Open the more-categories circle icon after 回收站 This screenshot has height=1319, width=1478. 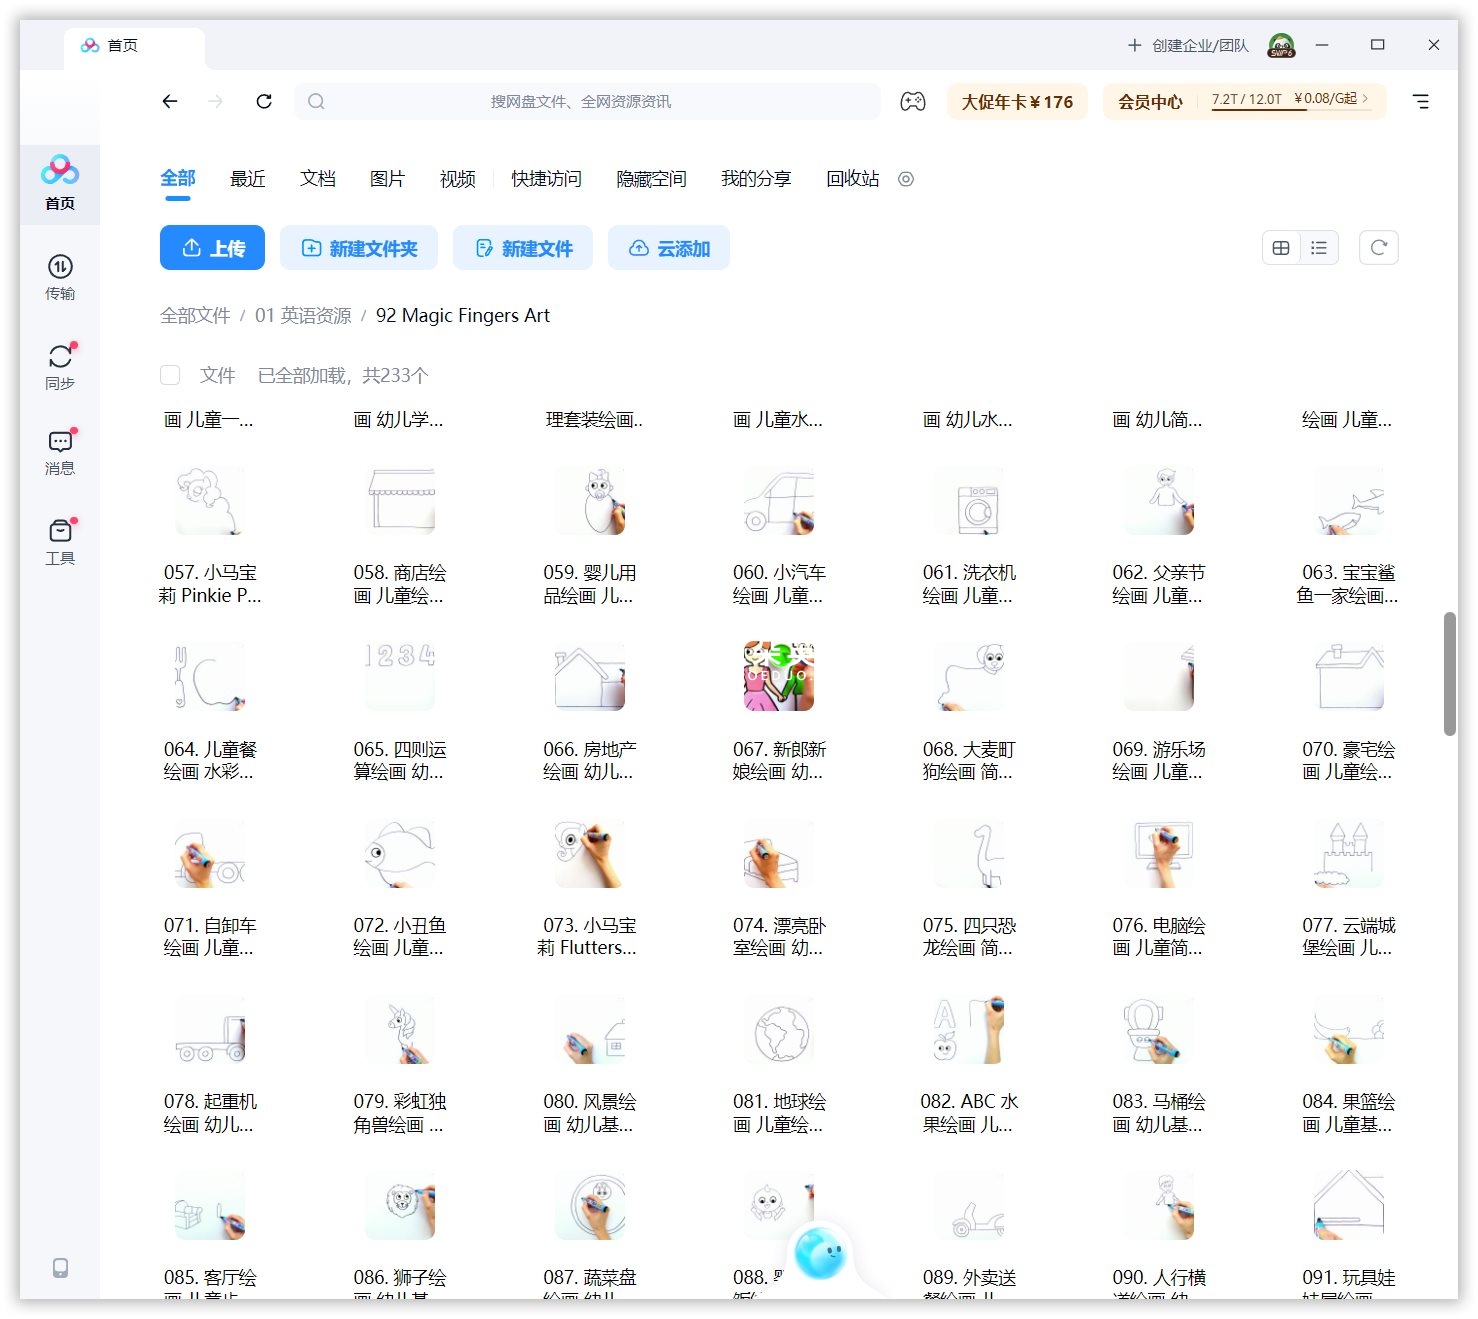click(x=906, y=179)
